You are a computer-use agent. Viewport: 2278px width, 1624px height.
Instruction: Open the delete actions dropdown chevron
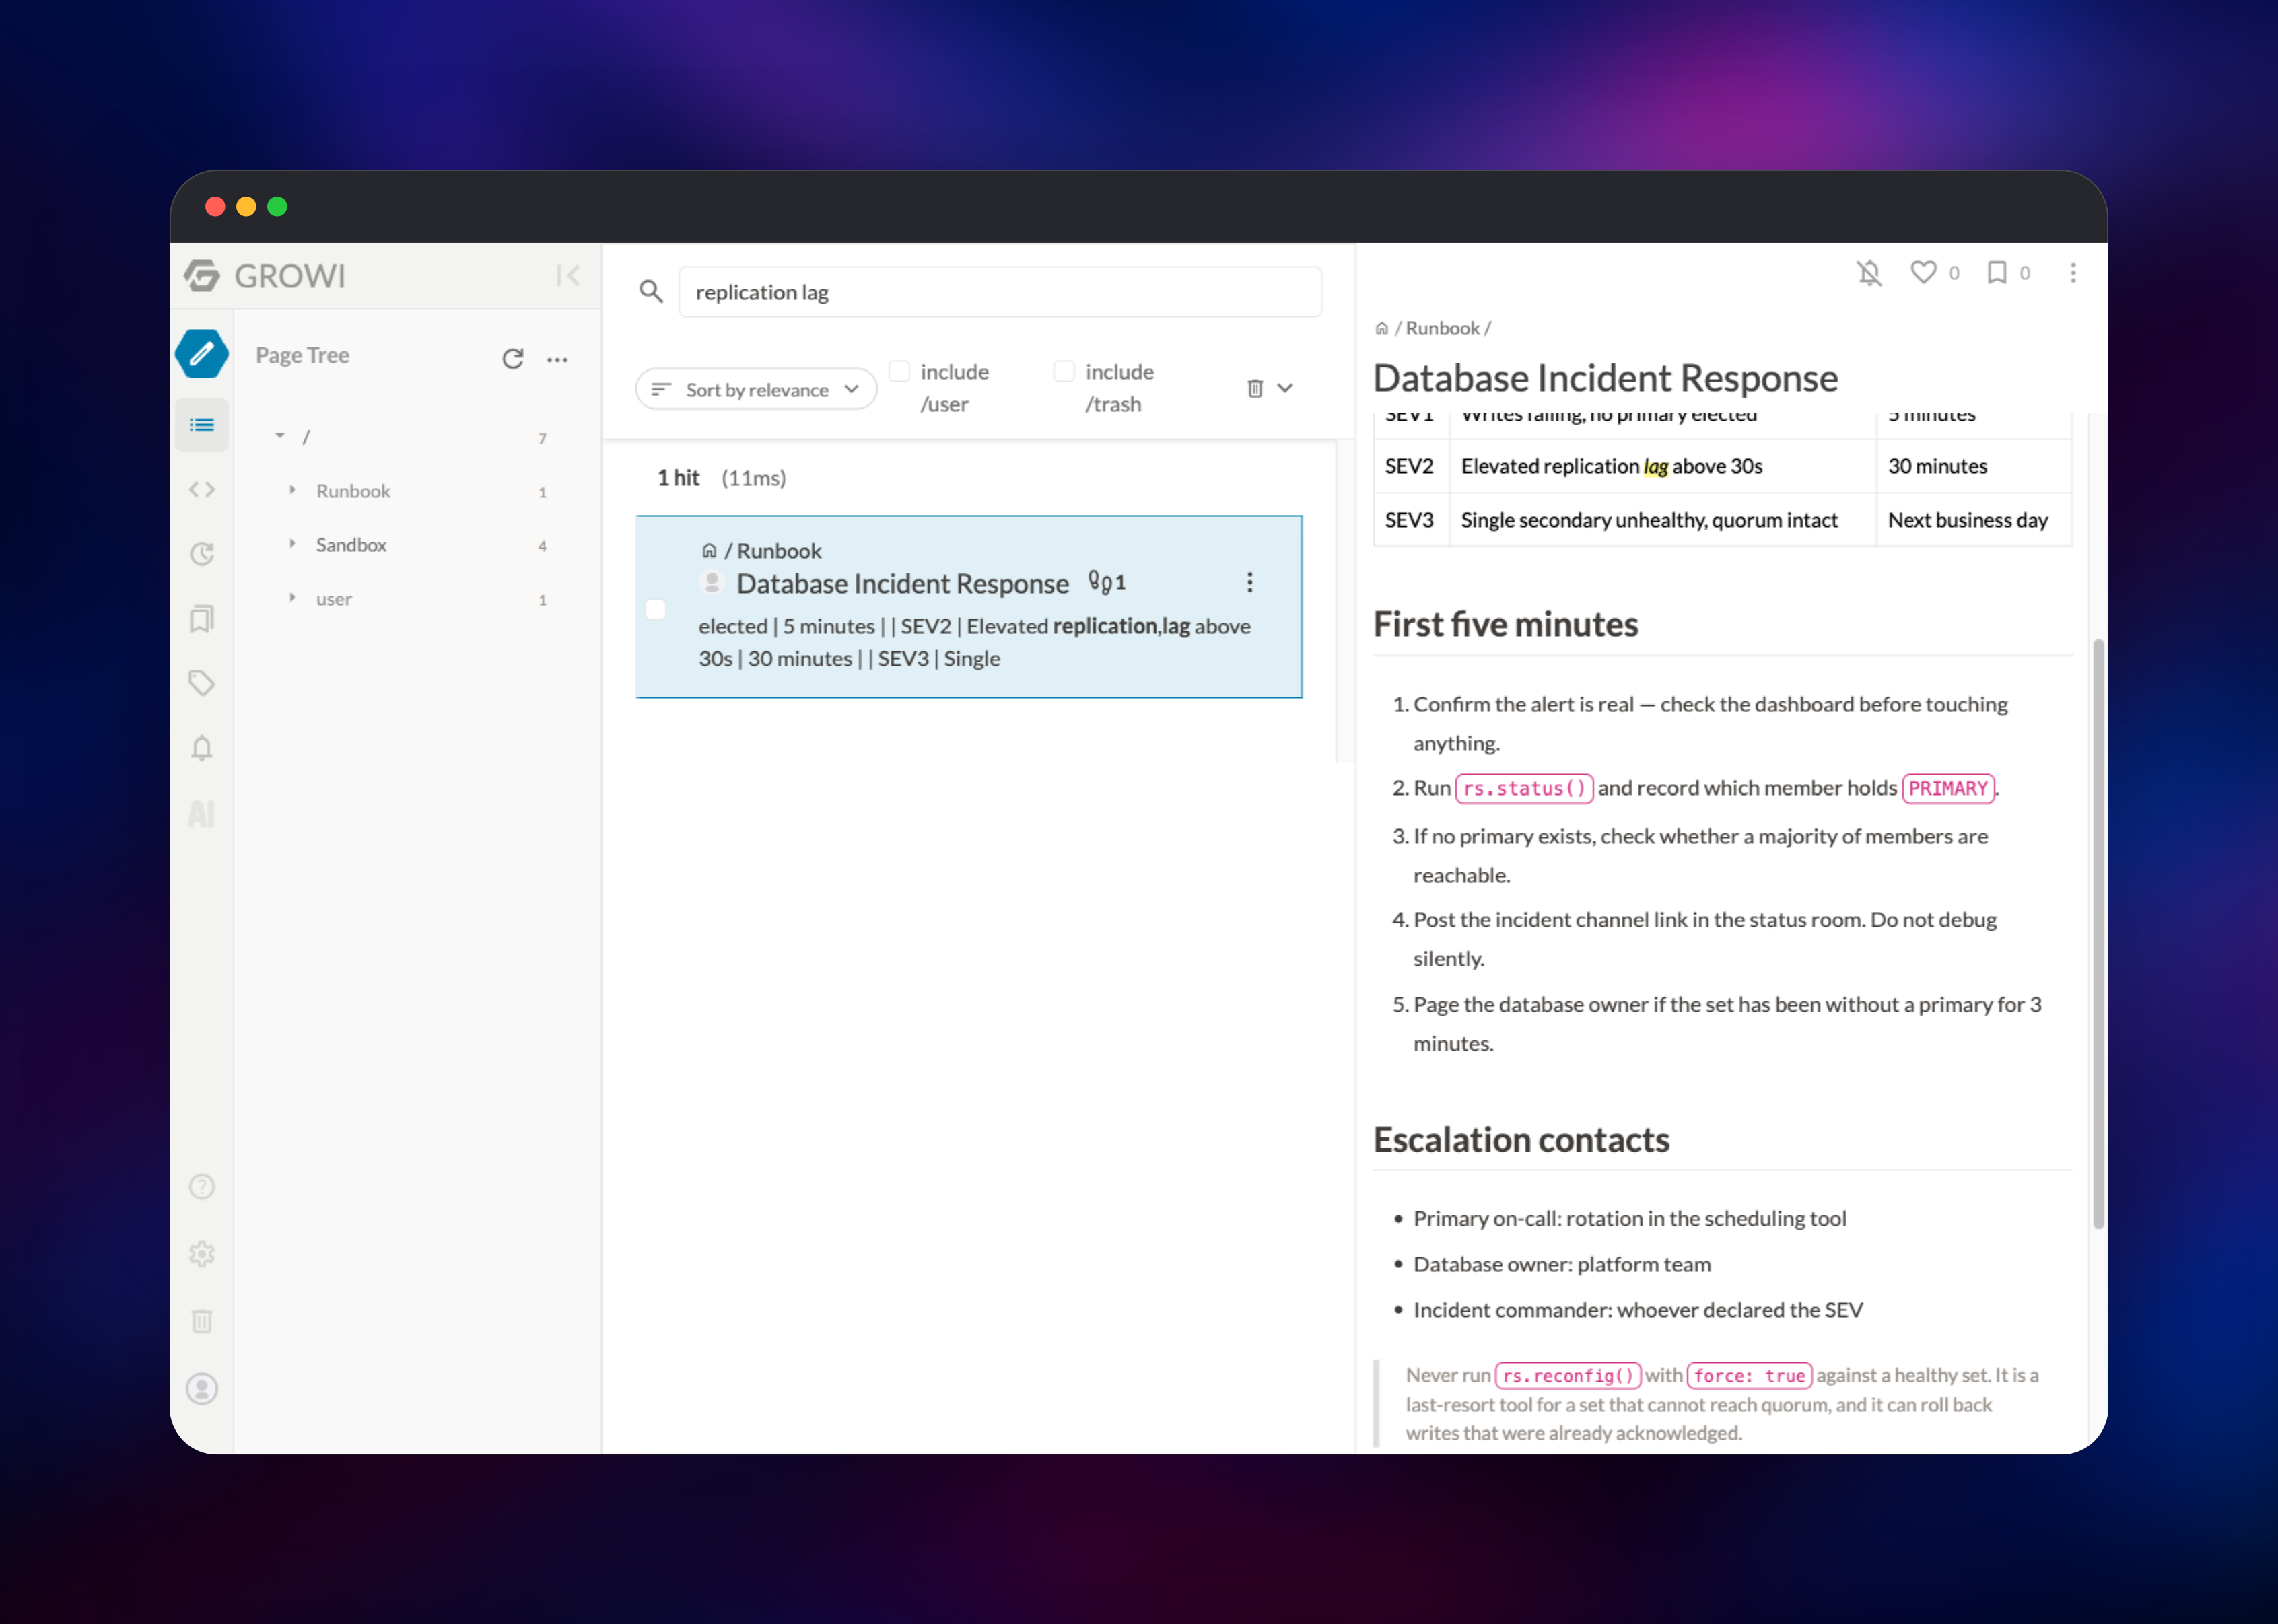tap(1285, 388)
